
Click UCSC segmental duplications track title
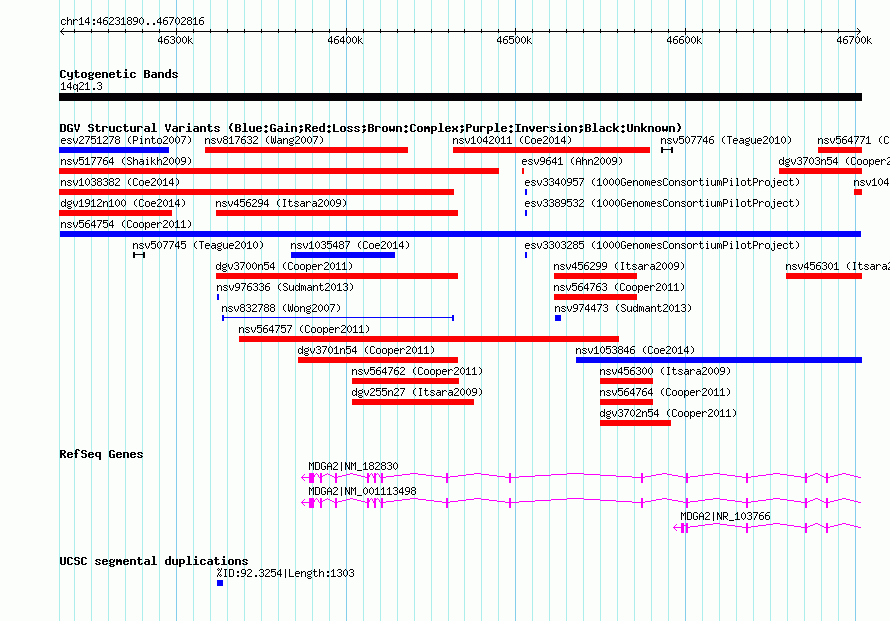click(154, 561)
